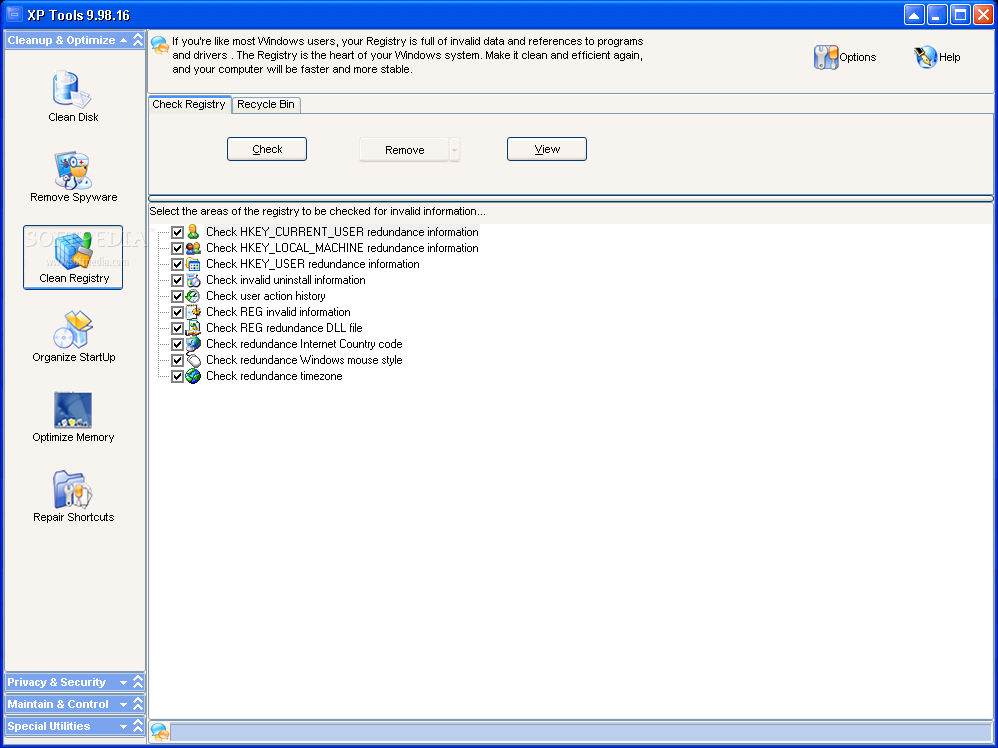Viewport: 998px width, 748px height.
Task: Click the Windows mouse style icon
Action: tap(193, 360)
